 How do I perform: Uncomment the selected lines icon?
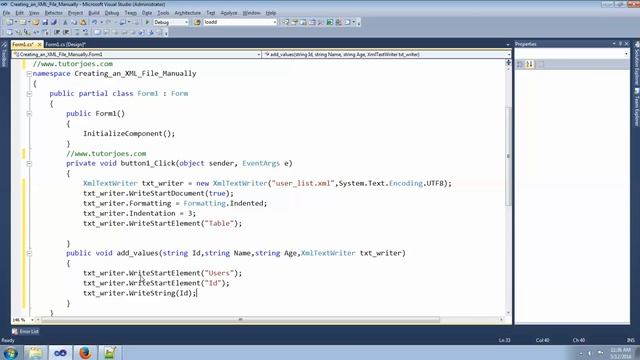coord(85,32)
